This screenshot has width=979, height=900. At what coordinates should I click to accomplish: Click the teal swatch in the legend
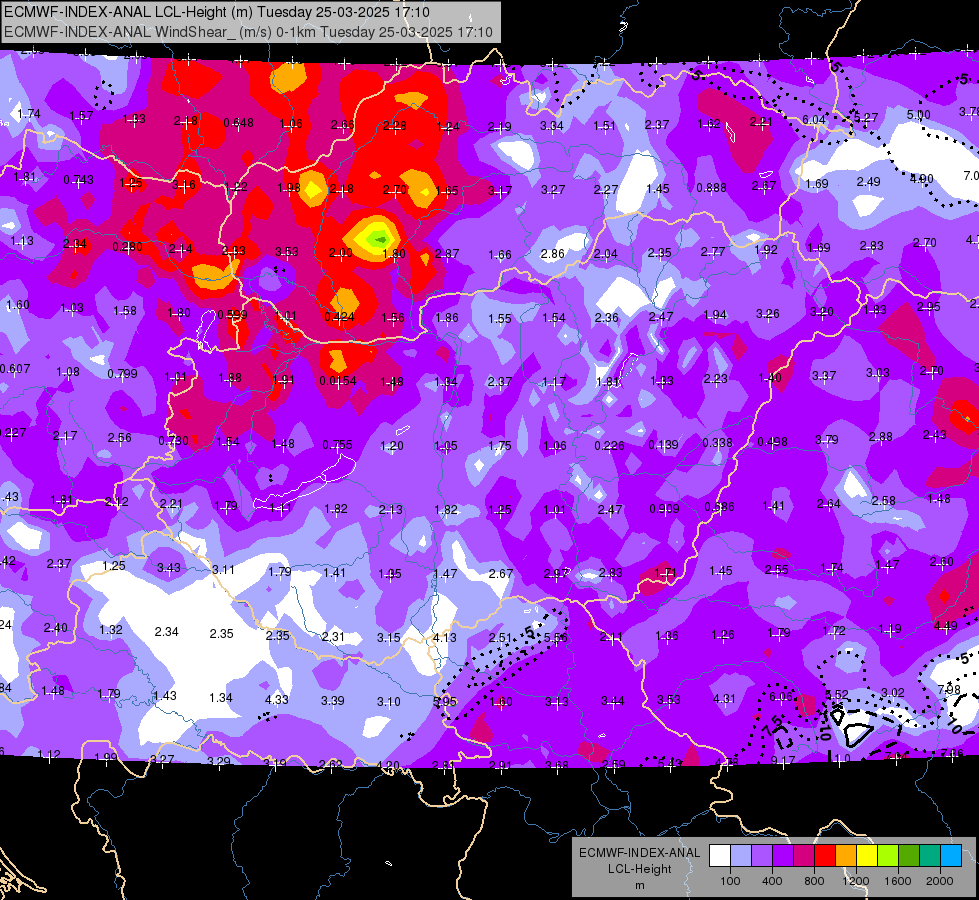click(930, 856)
